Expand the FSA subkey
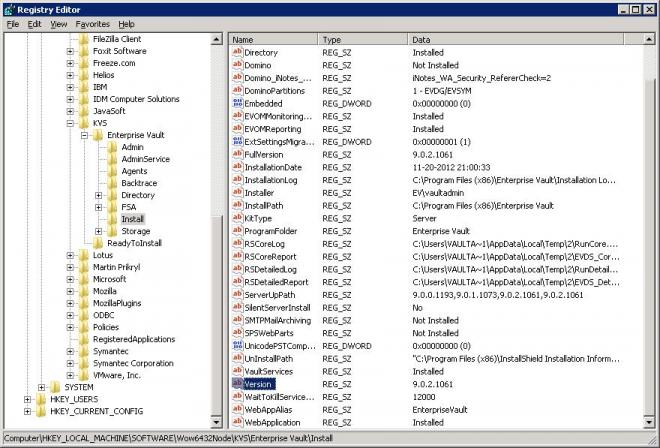Image resolution: width=660 pixels, height=448 pixels. point(98,207)
